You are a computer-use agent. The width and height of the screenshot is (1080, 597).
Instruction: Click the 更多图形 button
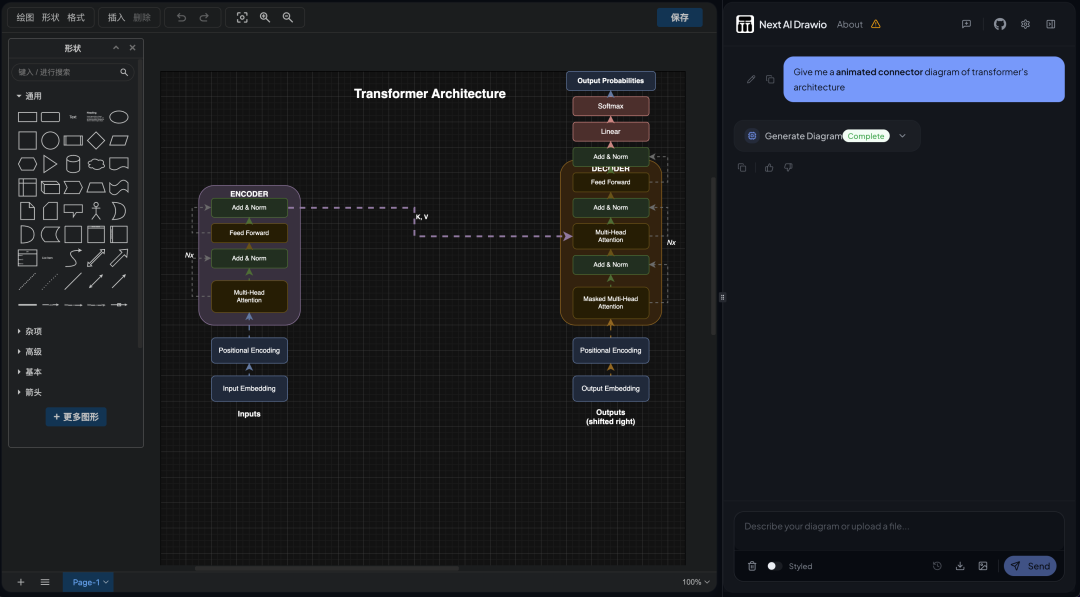76,417
